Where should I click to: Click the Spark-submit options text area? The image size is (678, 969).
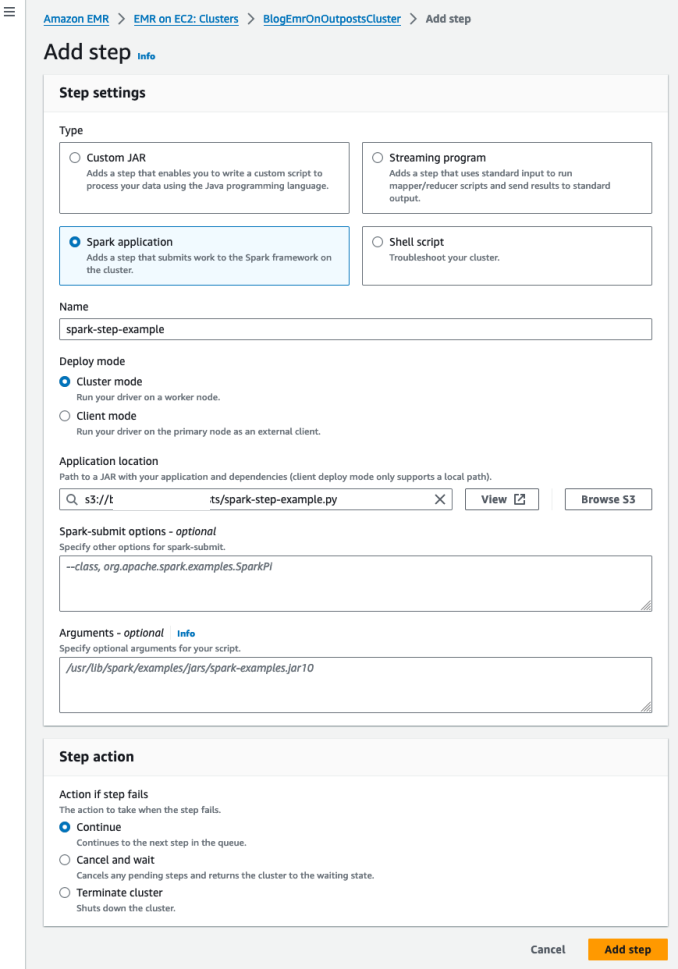355,583
